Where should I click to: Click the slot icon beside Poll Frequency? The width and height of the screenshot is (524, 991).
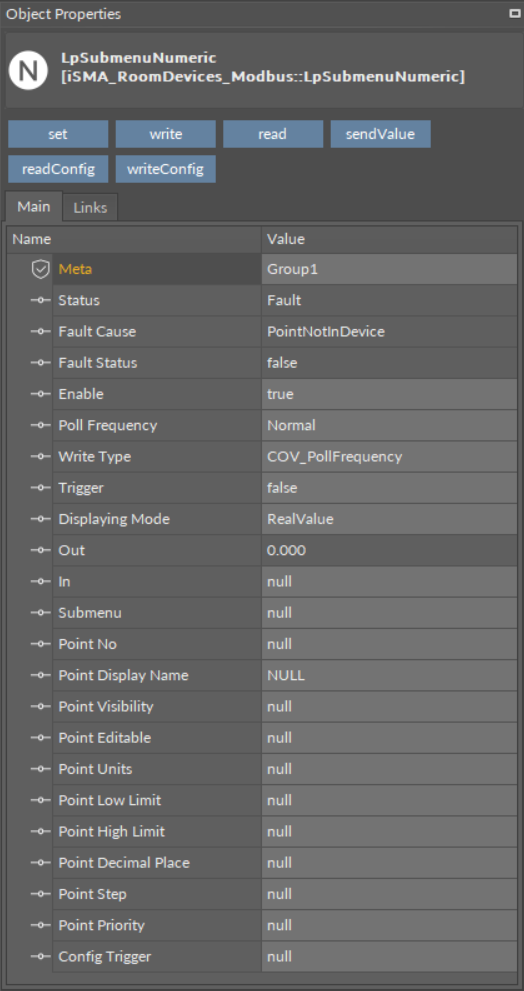[40, 426]
